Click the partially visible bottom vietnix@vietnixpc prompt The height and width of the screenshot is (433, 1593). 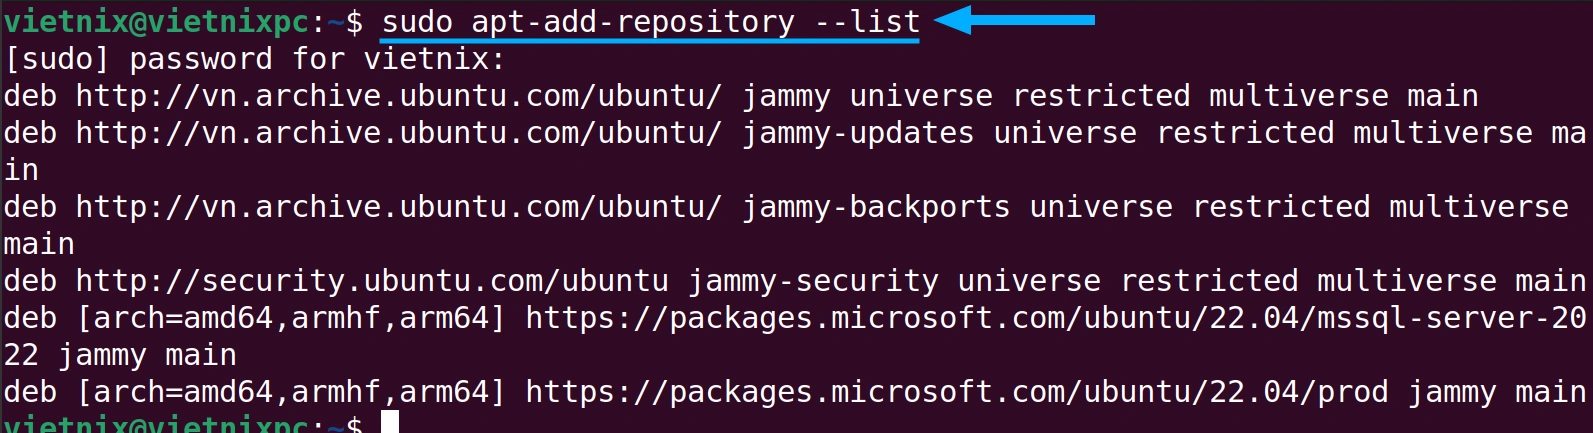point(155,425)
